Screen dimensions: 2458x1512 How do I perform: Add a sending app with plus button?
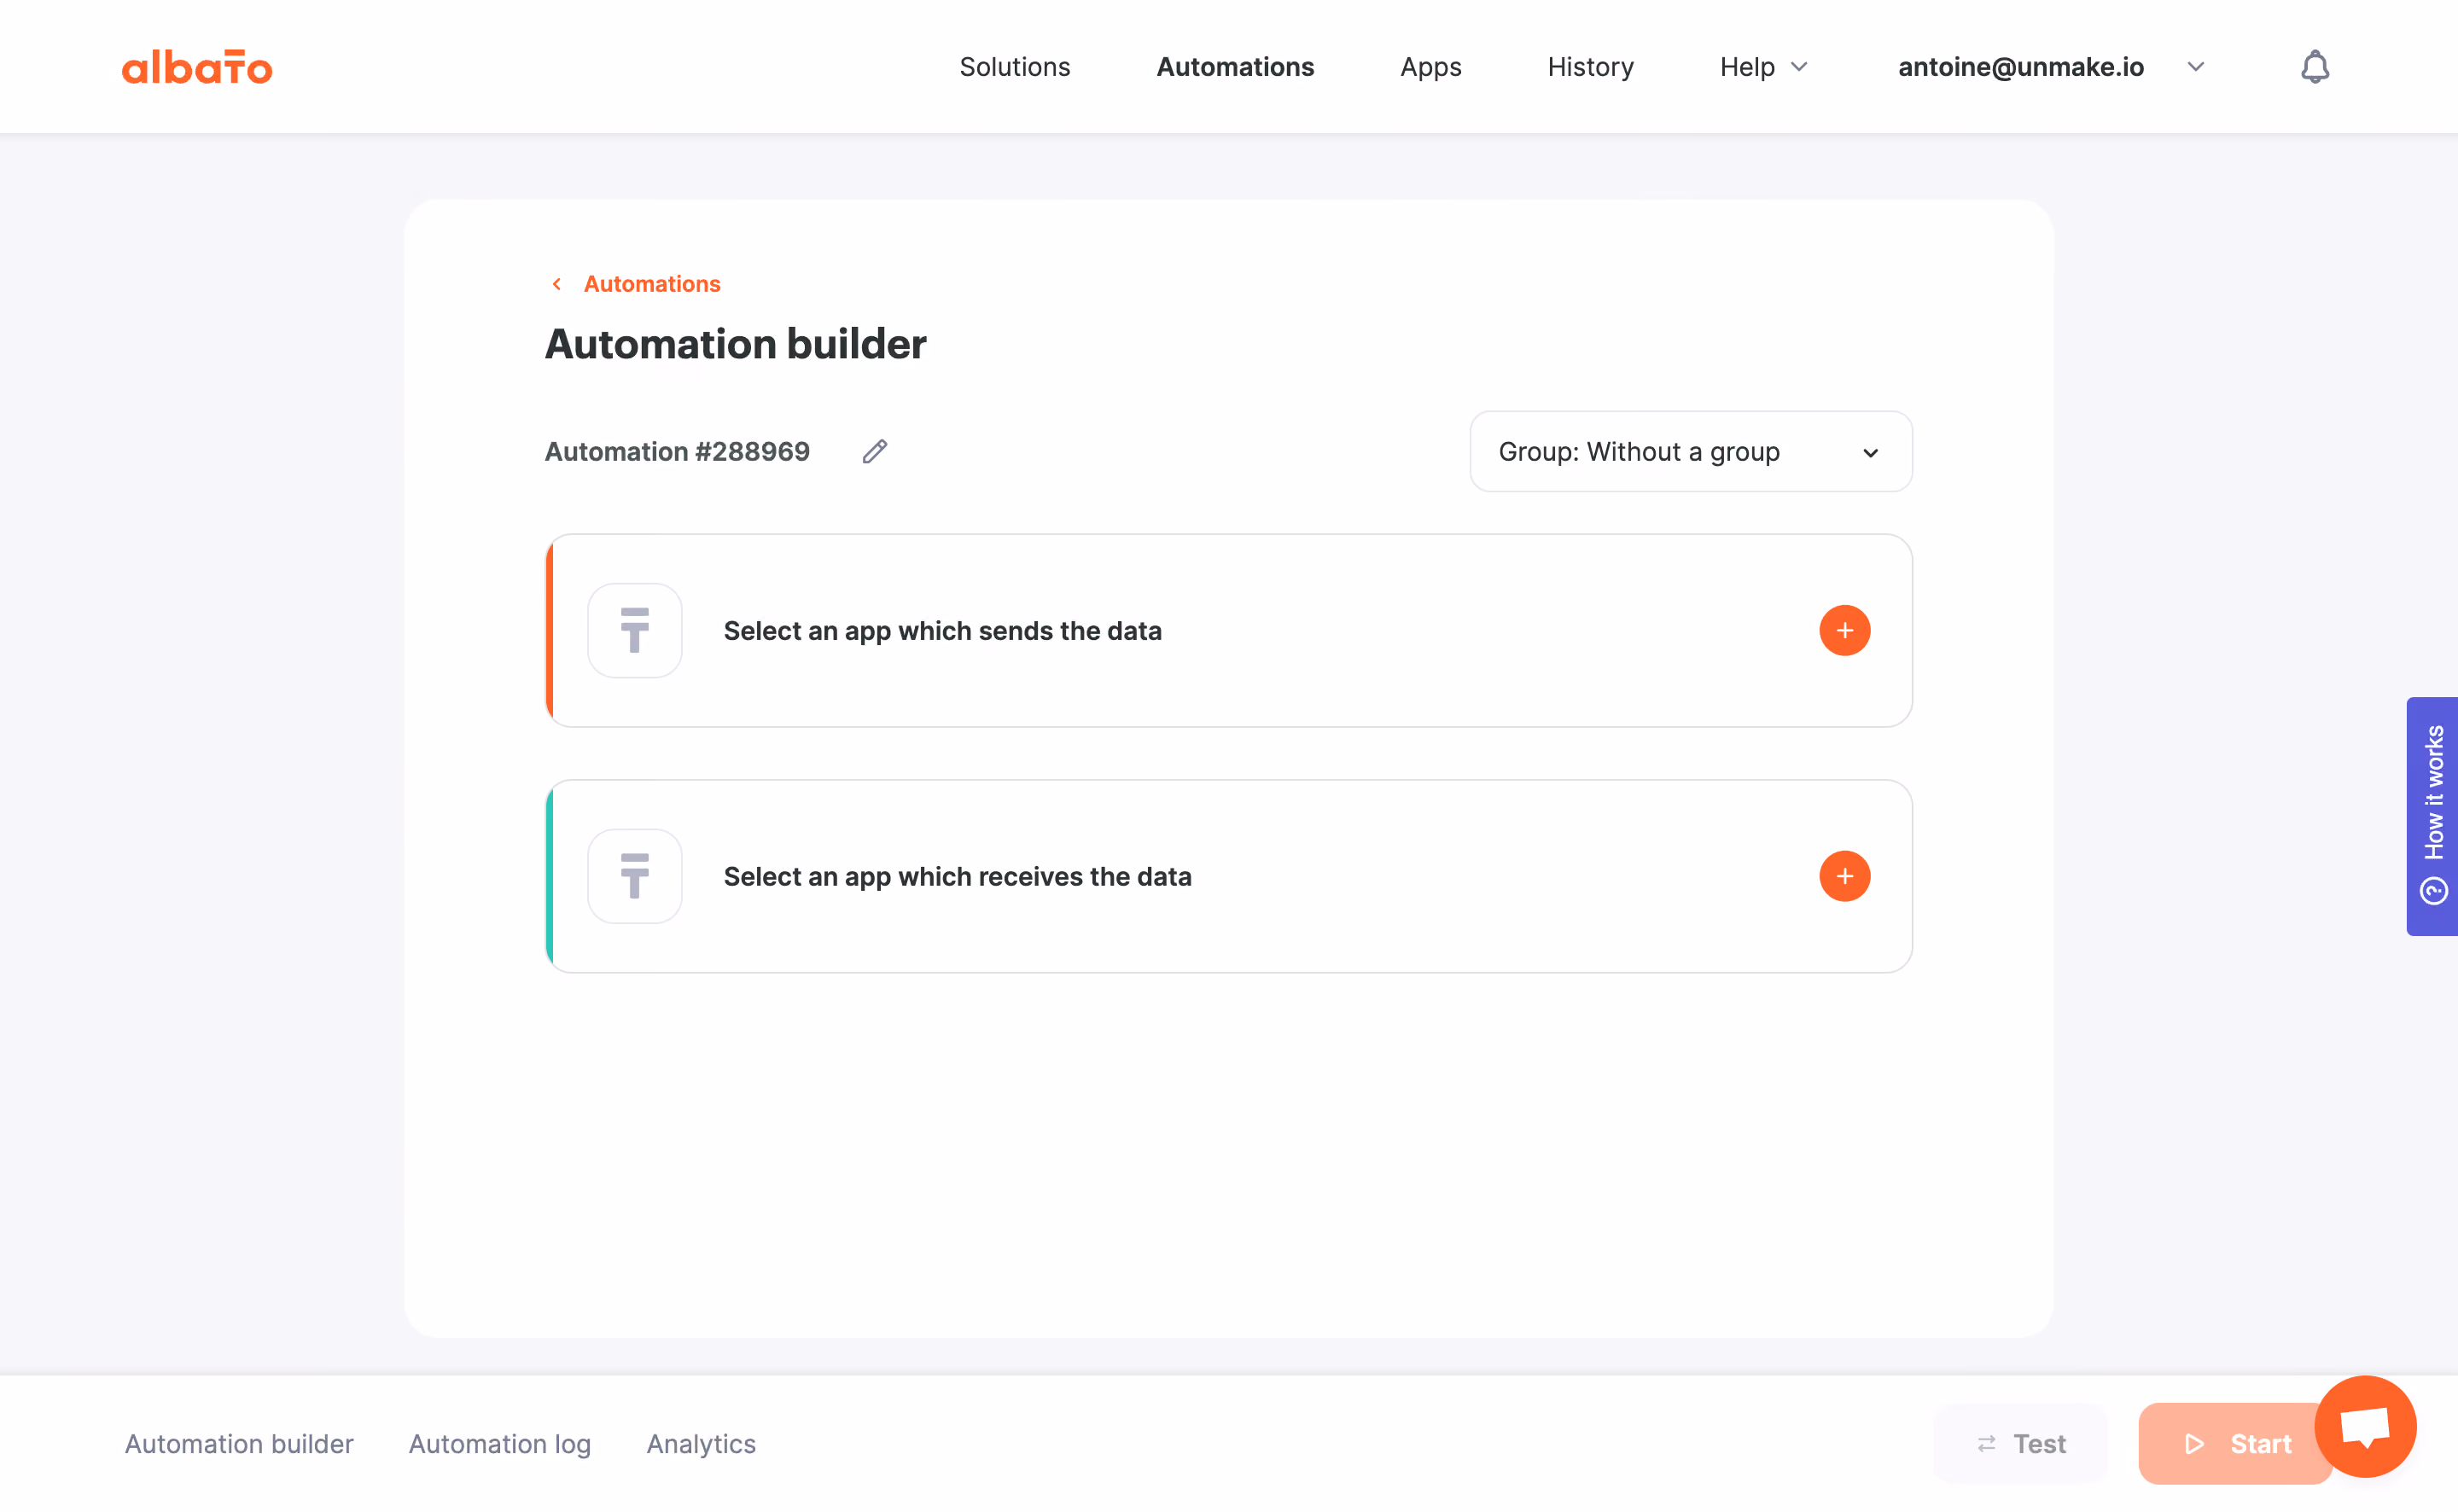pyautogui.click(x=1844, y=630)
